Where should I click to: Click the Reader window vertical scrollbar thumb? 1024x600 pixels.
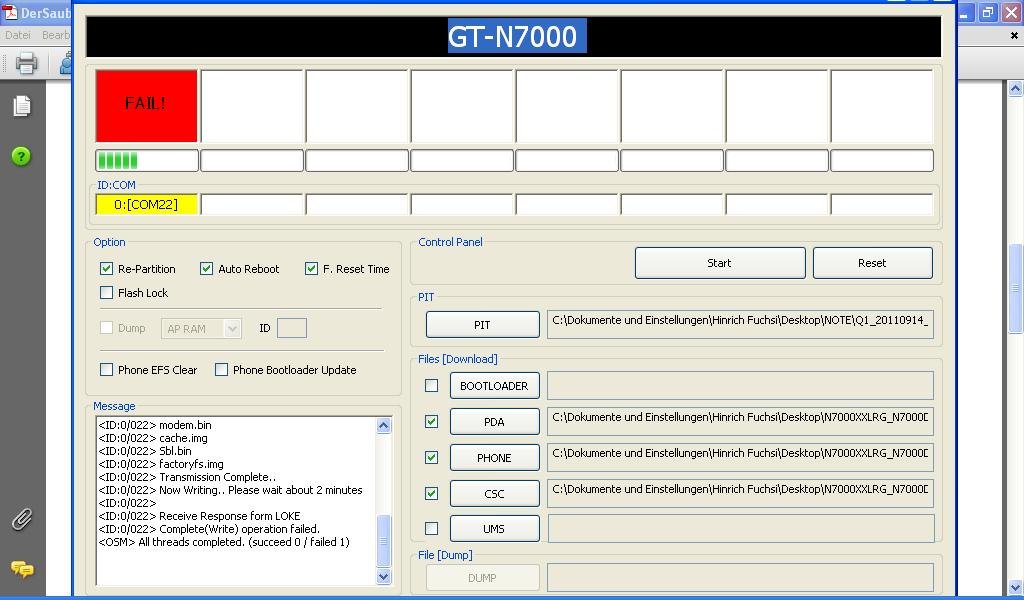[1015, 288]
